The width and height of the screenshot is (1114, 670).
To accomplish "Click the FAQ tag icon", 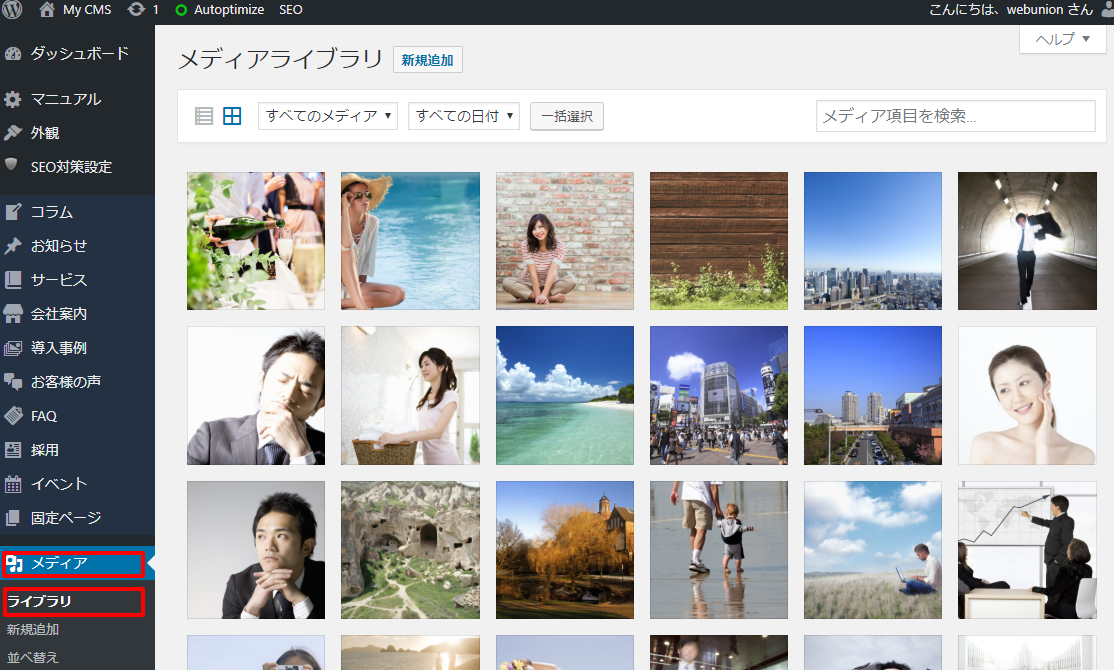I will [x=13, y=416].
